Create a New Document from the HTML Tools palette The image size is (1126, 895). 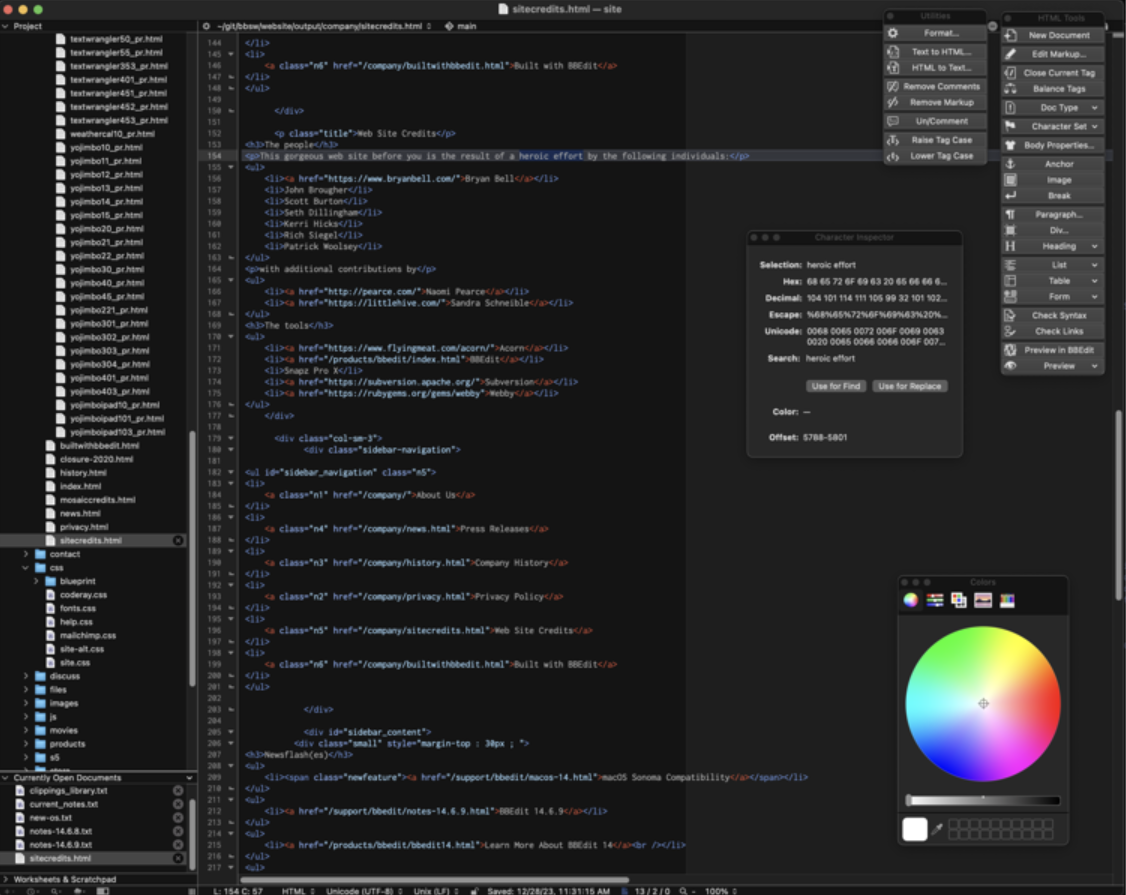click(x=1055, y=35)
